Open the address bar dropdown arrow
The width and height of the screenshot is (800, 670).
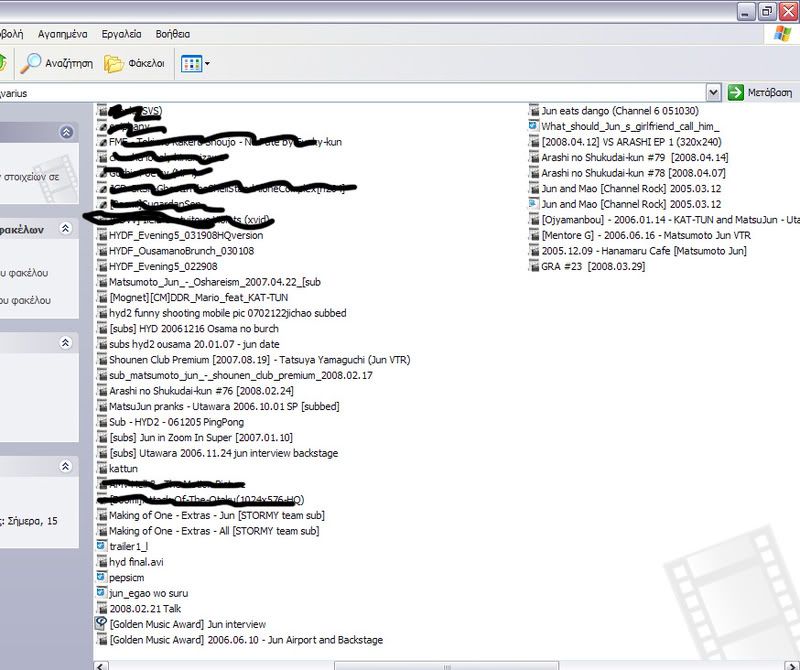click(x=714, y=91)
